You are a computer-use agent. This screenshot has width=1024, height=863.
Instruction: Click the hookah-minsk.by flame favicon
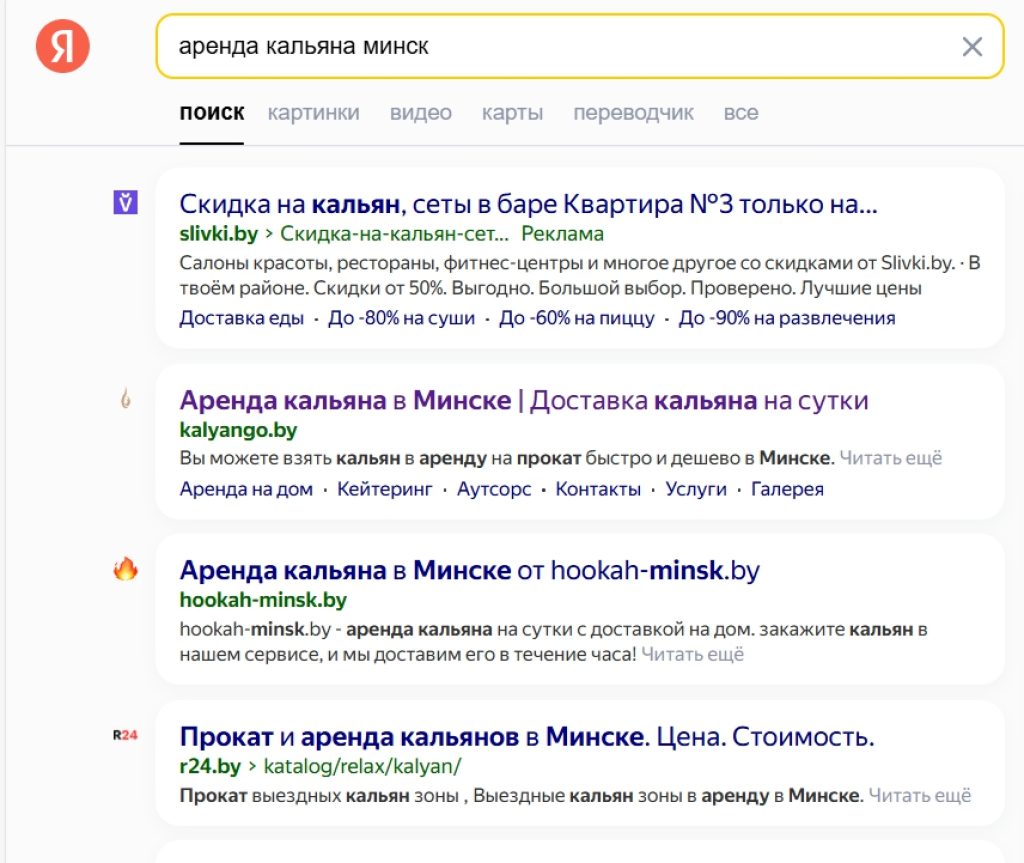point(125,570)
